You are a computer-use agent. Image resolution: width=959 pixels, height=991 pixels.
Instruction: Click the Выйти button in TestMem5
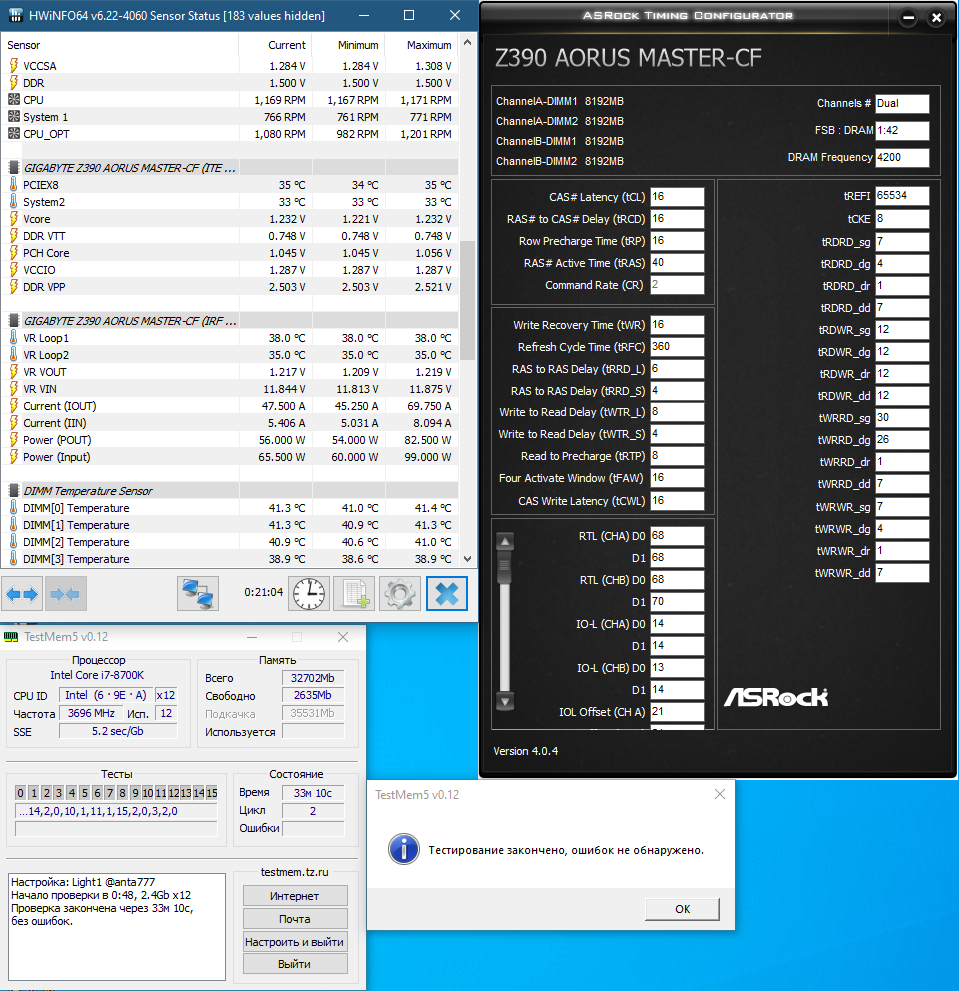click(x=295, y=964)
